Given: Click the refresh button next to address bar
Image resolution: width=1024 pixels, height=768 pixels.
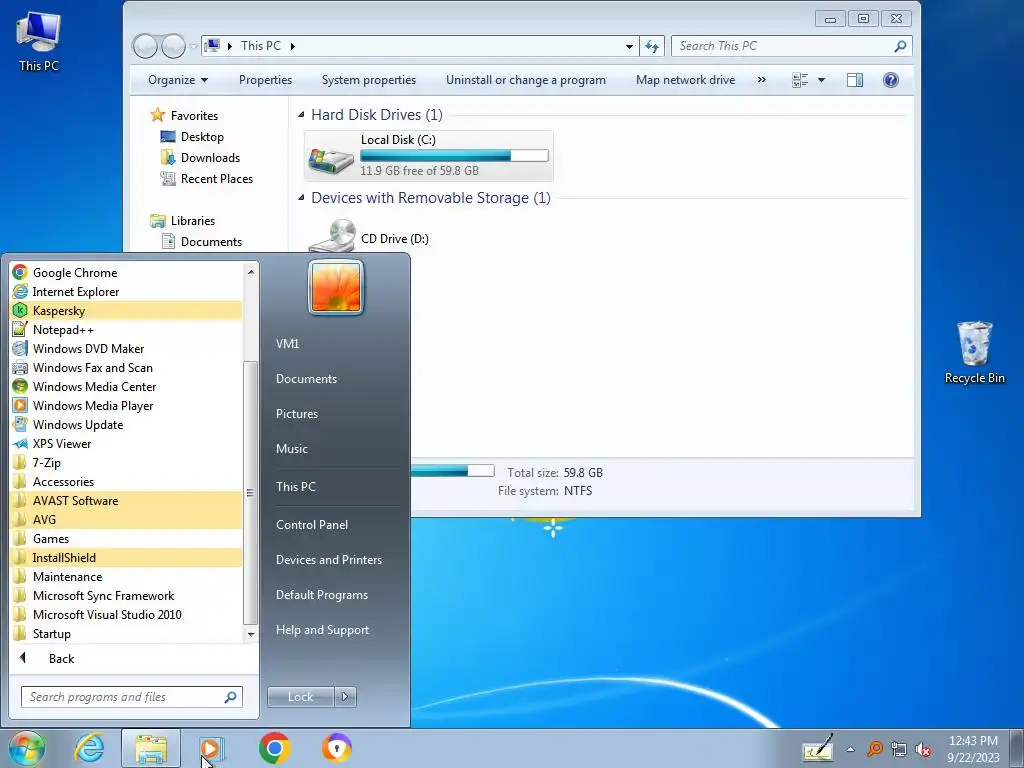Looking at the screenshot, I should tap(652, 46).
